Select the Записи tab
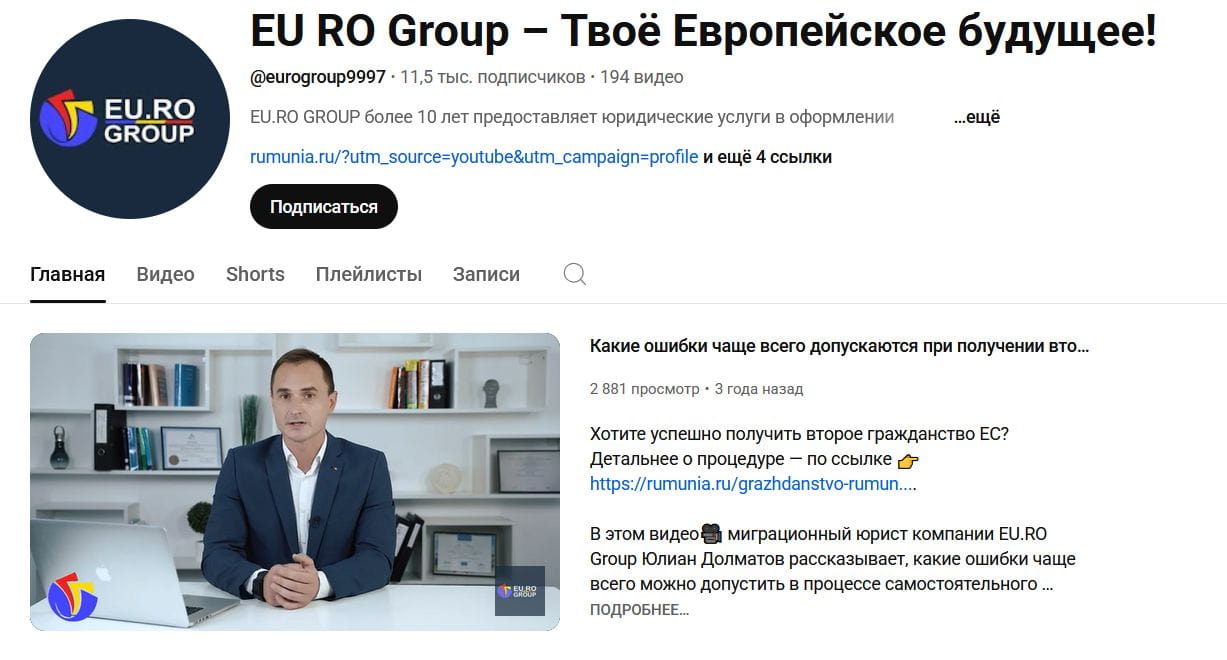Image resolution: width=1227 pixels, height=660 pixels. point(486,274)
